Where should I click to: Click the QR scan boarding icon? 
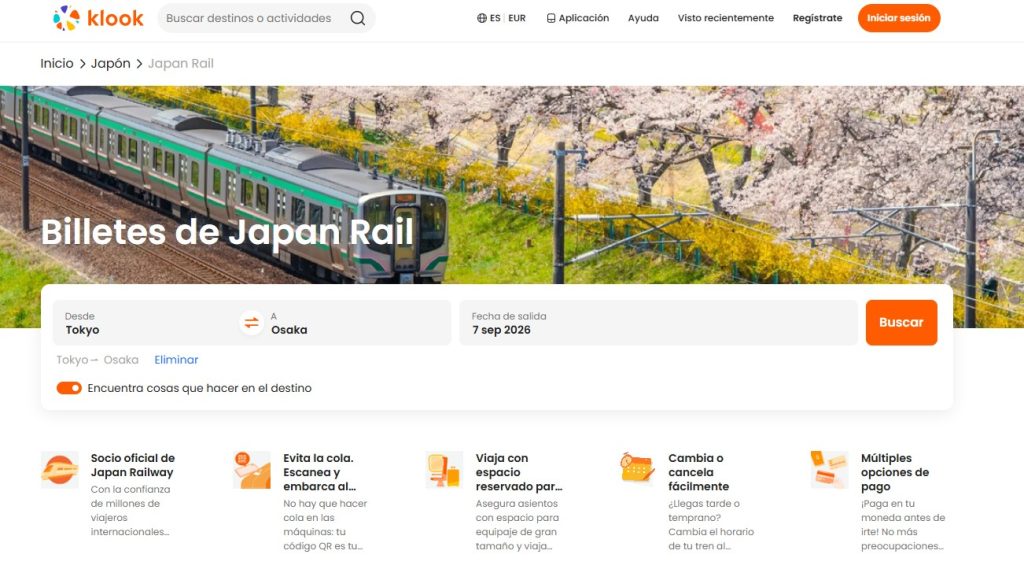pyautogui.click(x=251, y=470)
